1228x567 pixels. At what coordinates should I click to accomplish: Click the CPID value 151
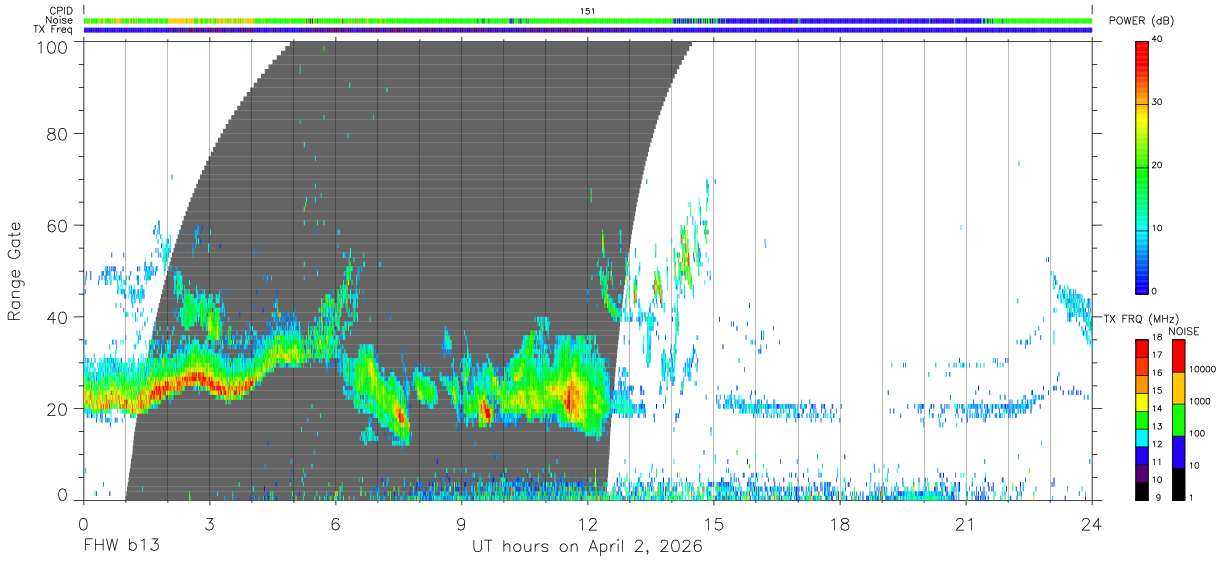(588, 10)
